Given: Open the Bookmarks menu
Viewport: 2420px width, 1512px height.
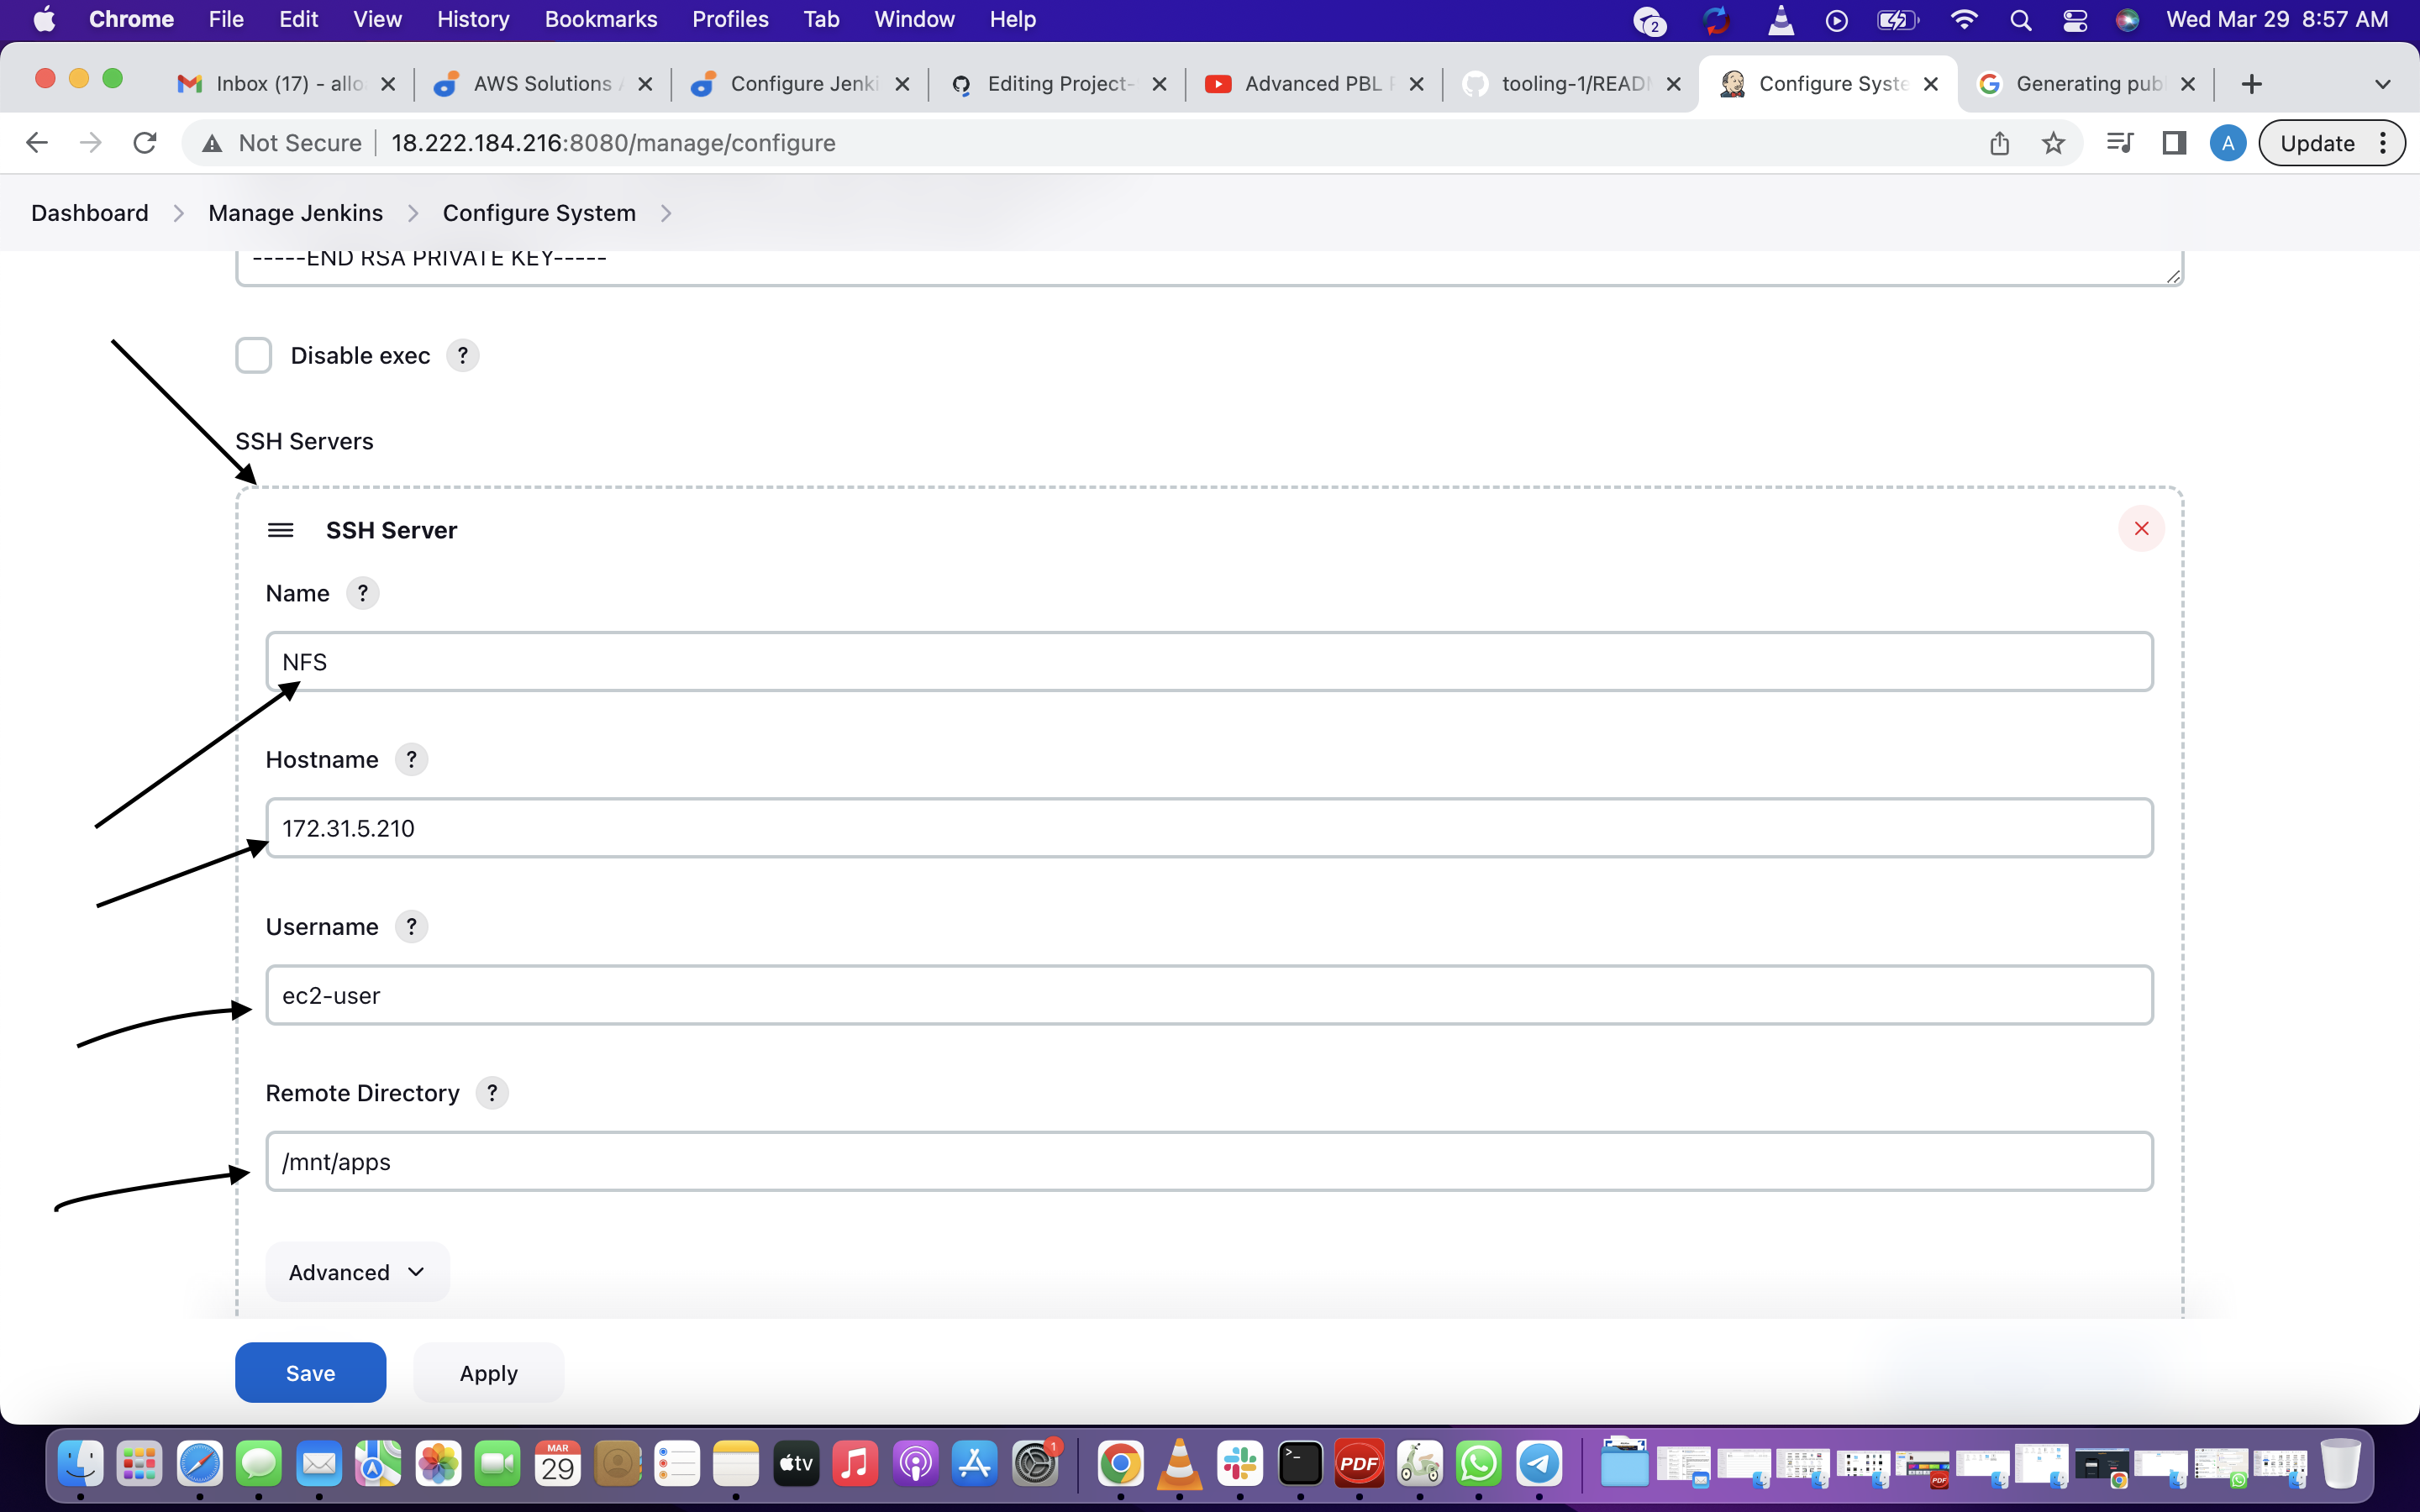Looking at the screenshot, I should (x=600, y=19).
